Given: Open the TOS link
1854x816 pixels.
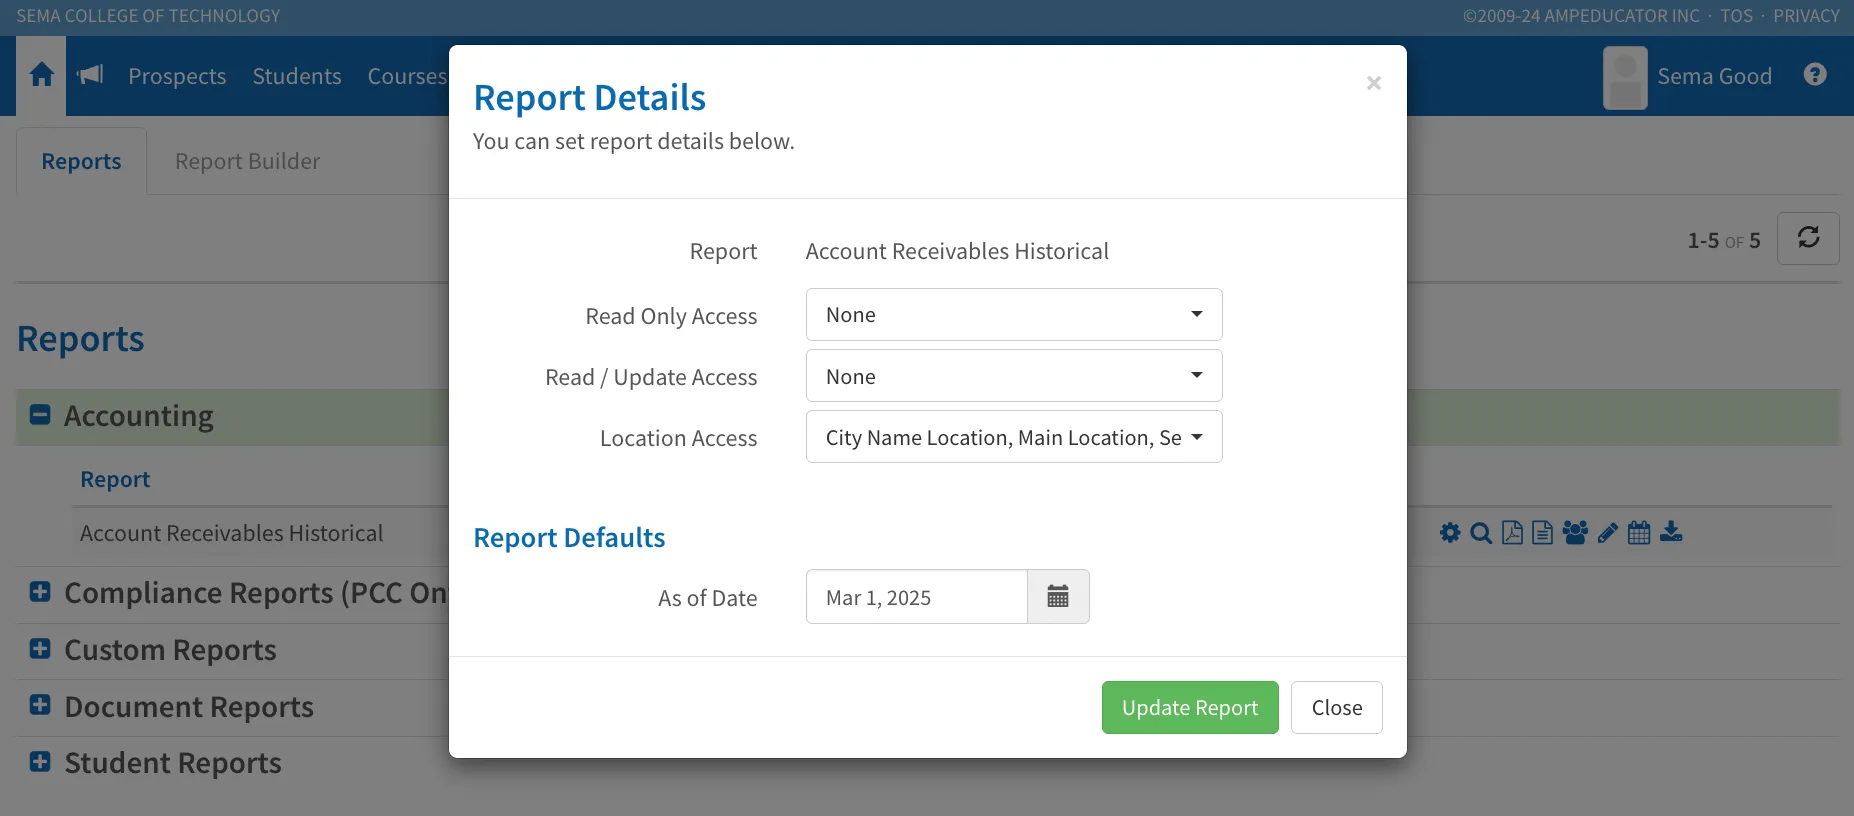Looking at the screenshot, I should coord(1736,16).
